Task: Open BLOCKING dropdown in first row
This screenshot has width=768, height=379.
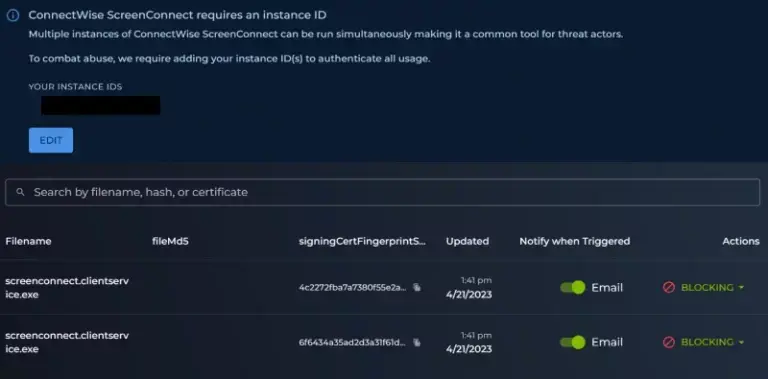Action: click(x=712, y=287)
